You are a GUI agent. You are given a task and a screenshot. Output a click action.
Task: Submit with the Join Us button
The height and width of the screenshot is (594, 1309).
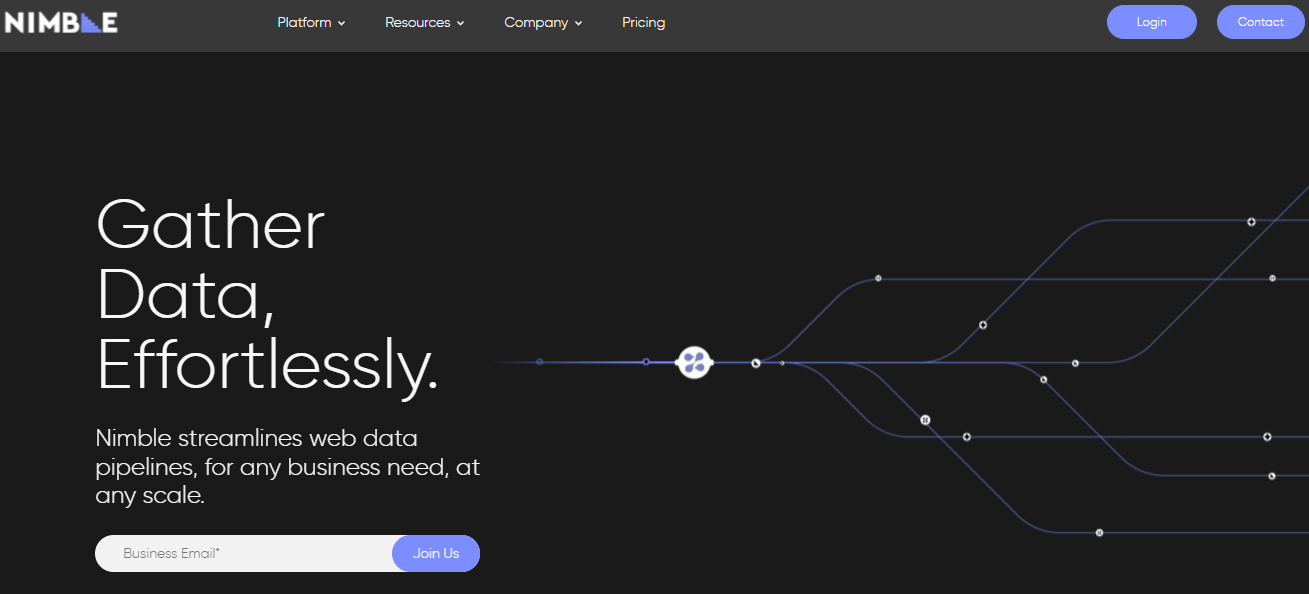pyautogui.click(x=436, y=553)
